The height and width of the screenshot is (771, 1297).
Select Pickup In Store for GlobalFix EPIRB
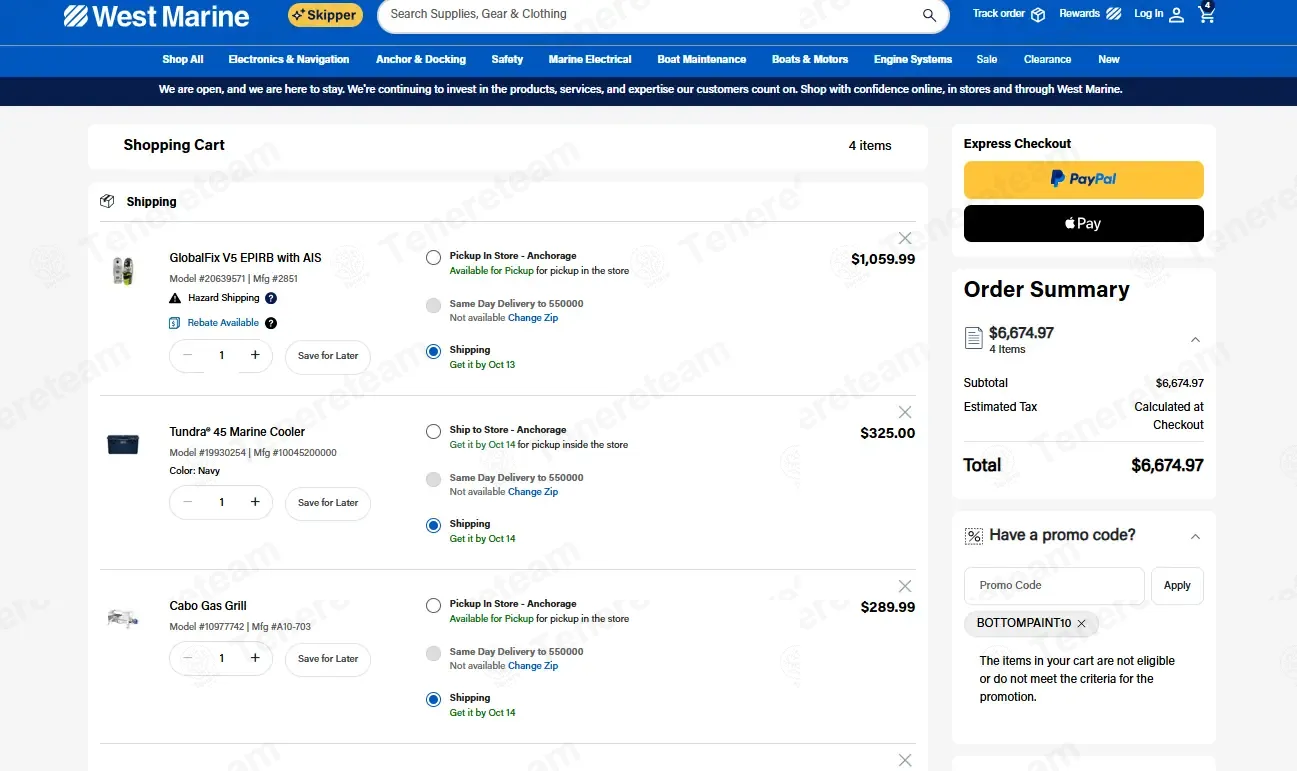coord(433,257)
